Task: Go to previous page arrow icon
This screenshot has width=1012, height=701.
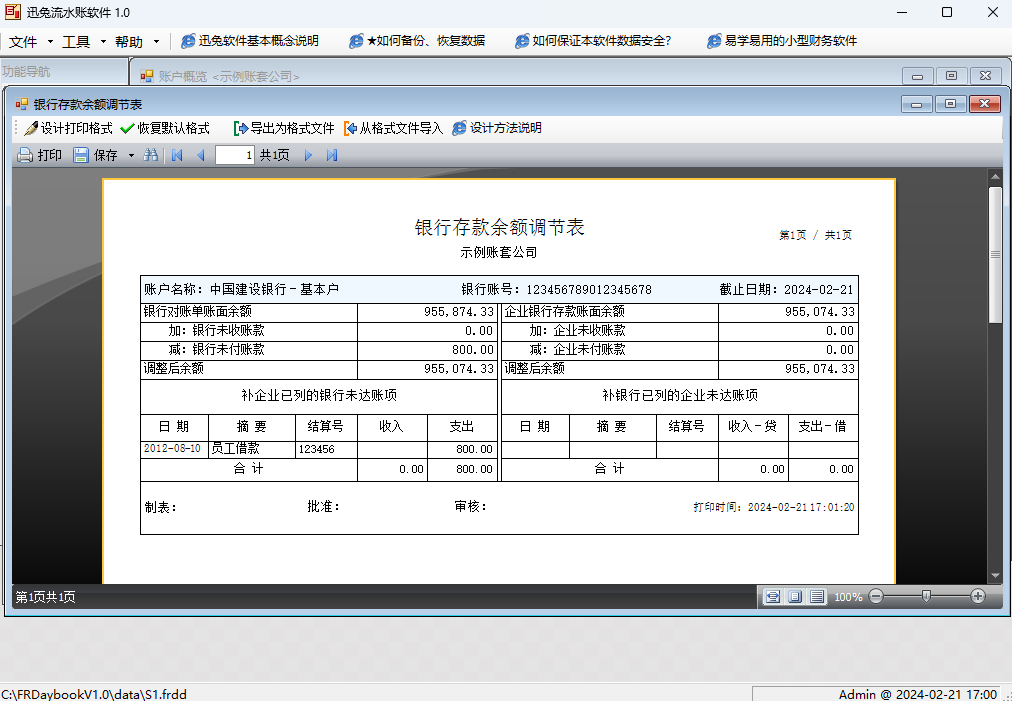Action: [201, 155]
